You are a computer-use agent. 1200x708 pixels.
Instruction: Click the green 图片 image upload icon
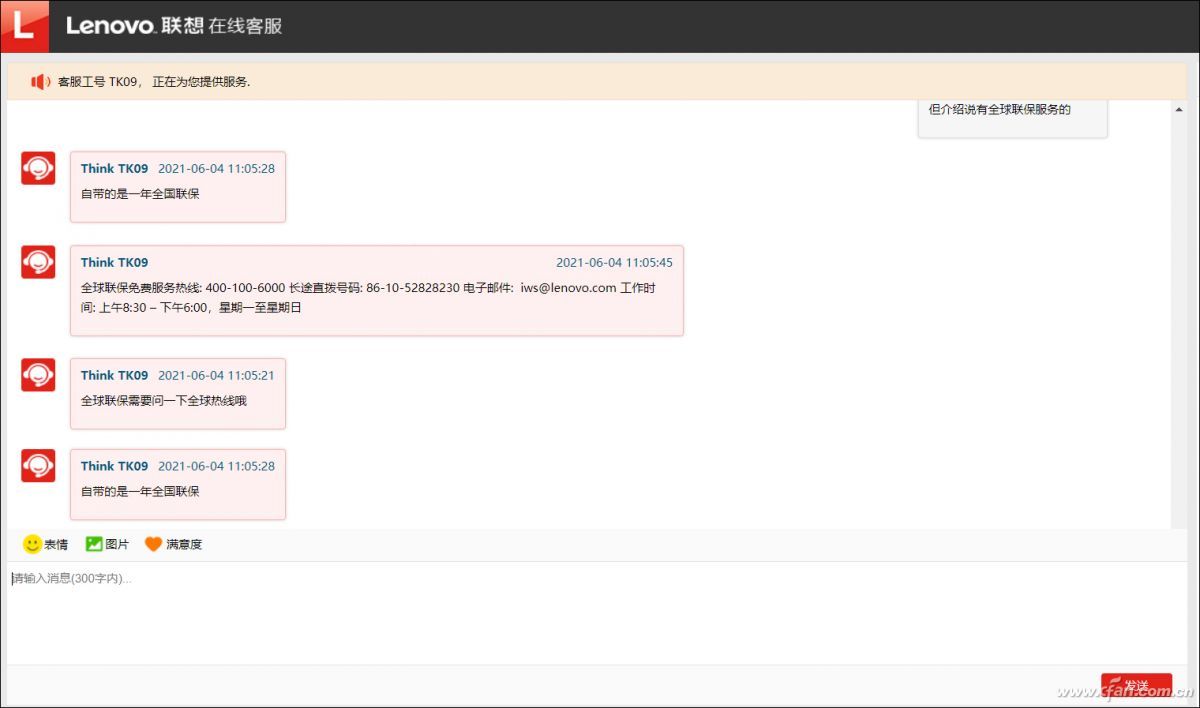[x=92, y=543]
